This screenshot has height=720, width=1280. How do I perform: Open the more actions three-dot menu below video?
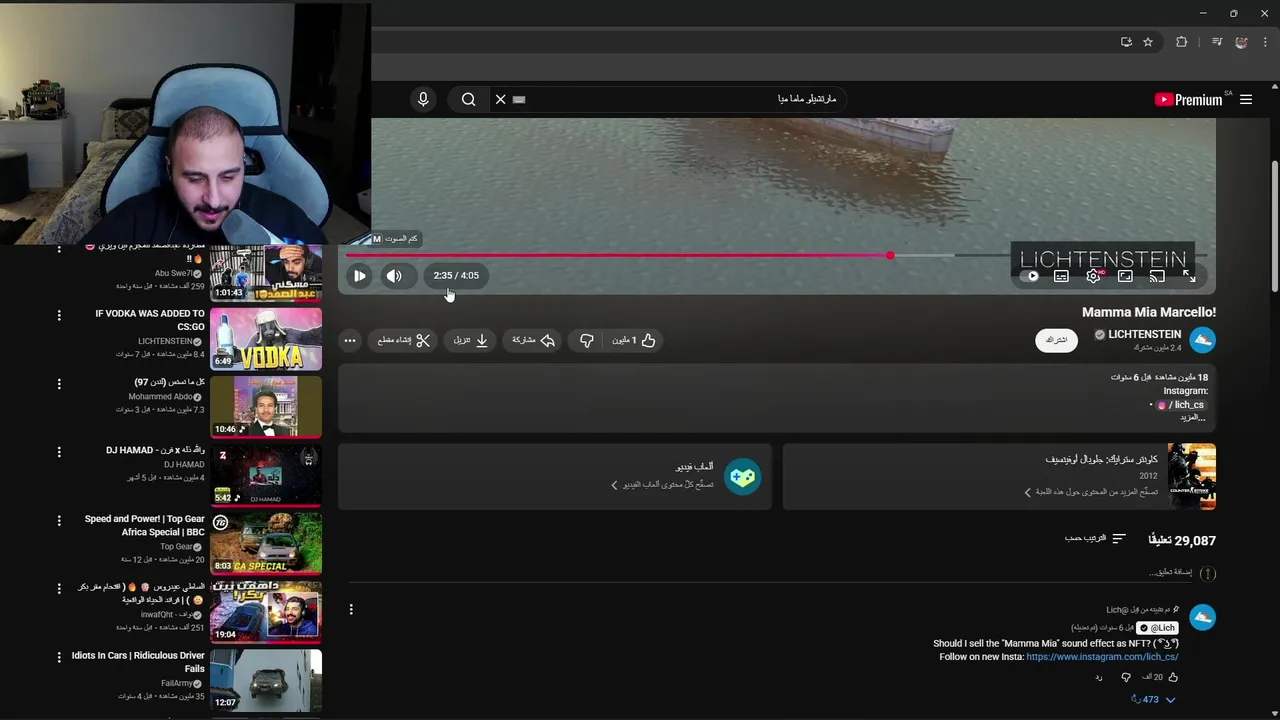[x=349, y=340]
